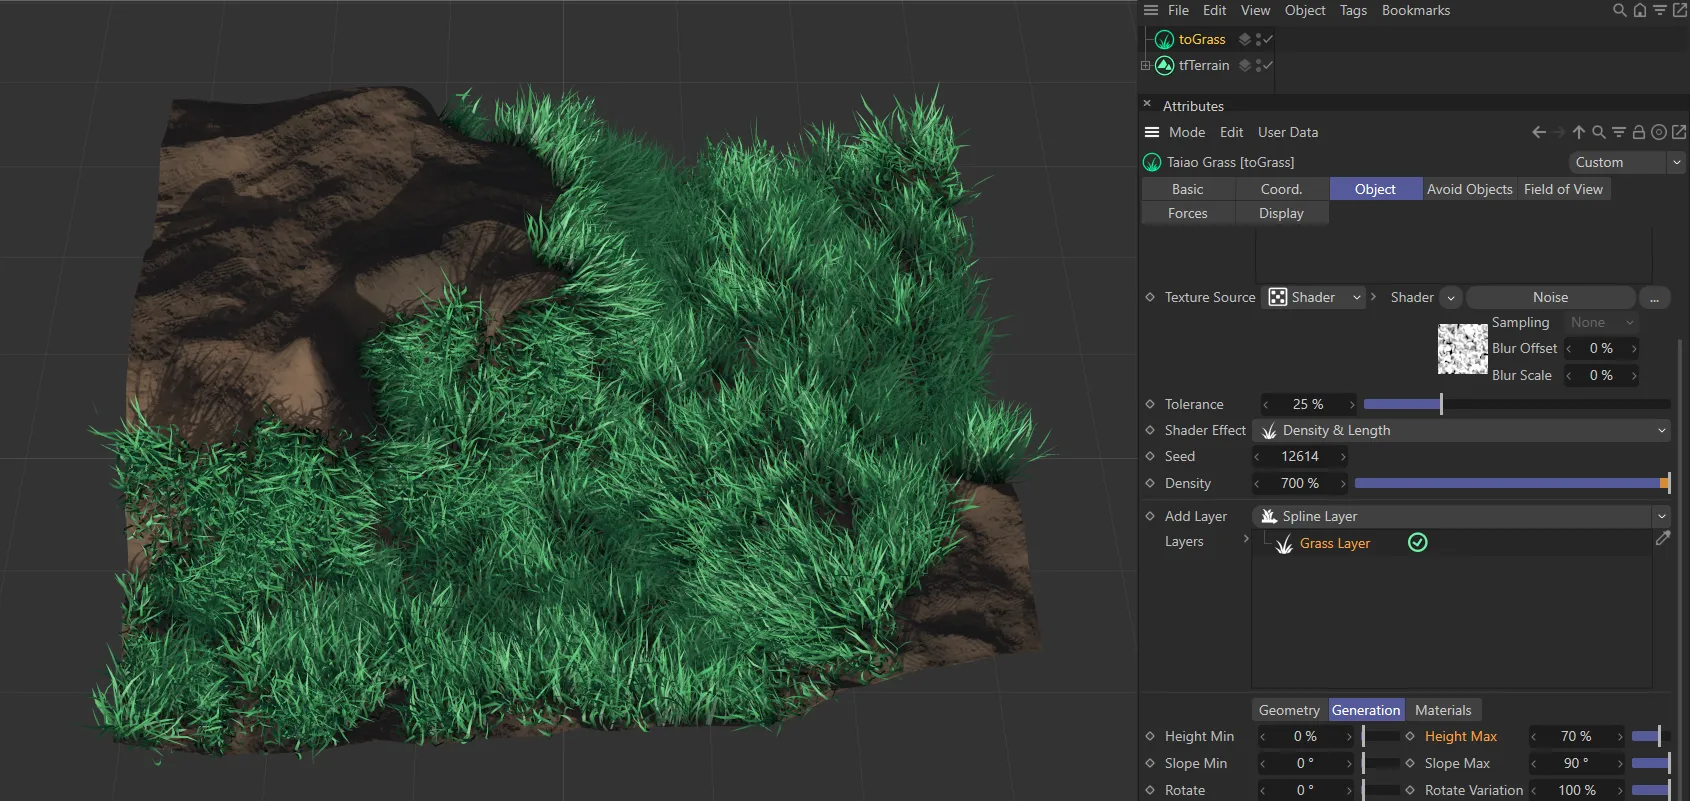Click the Noise shader button
Viewport: 1690px width, 801px height.
click(1549, 298)
